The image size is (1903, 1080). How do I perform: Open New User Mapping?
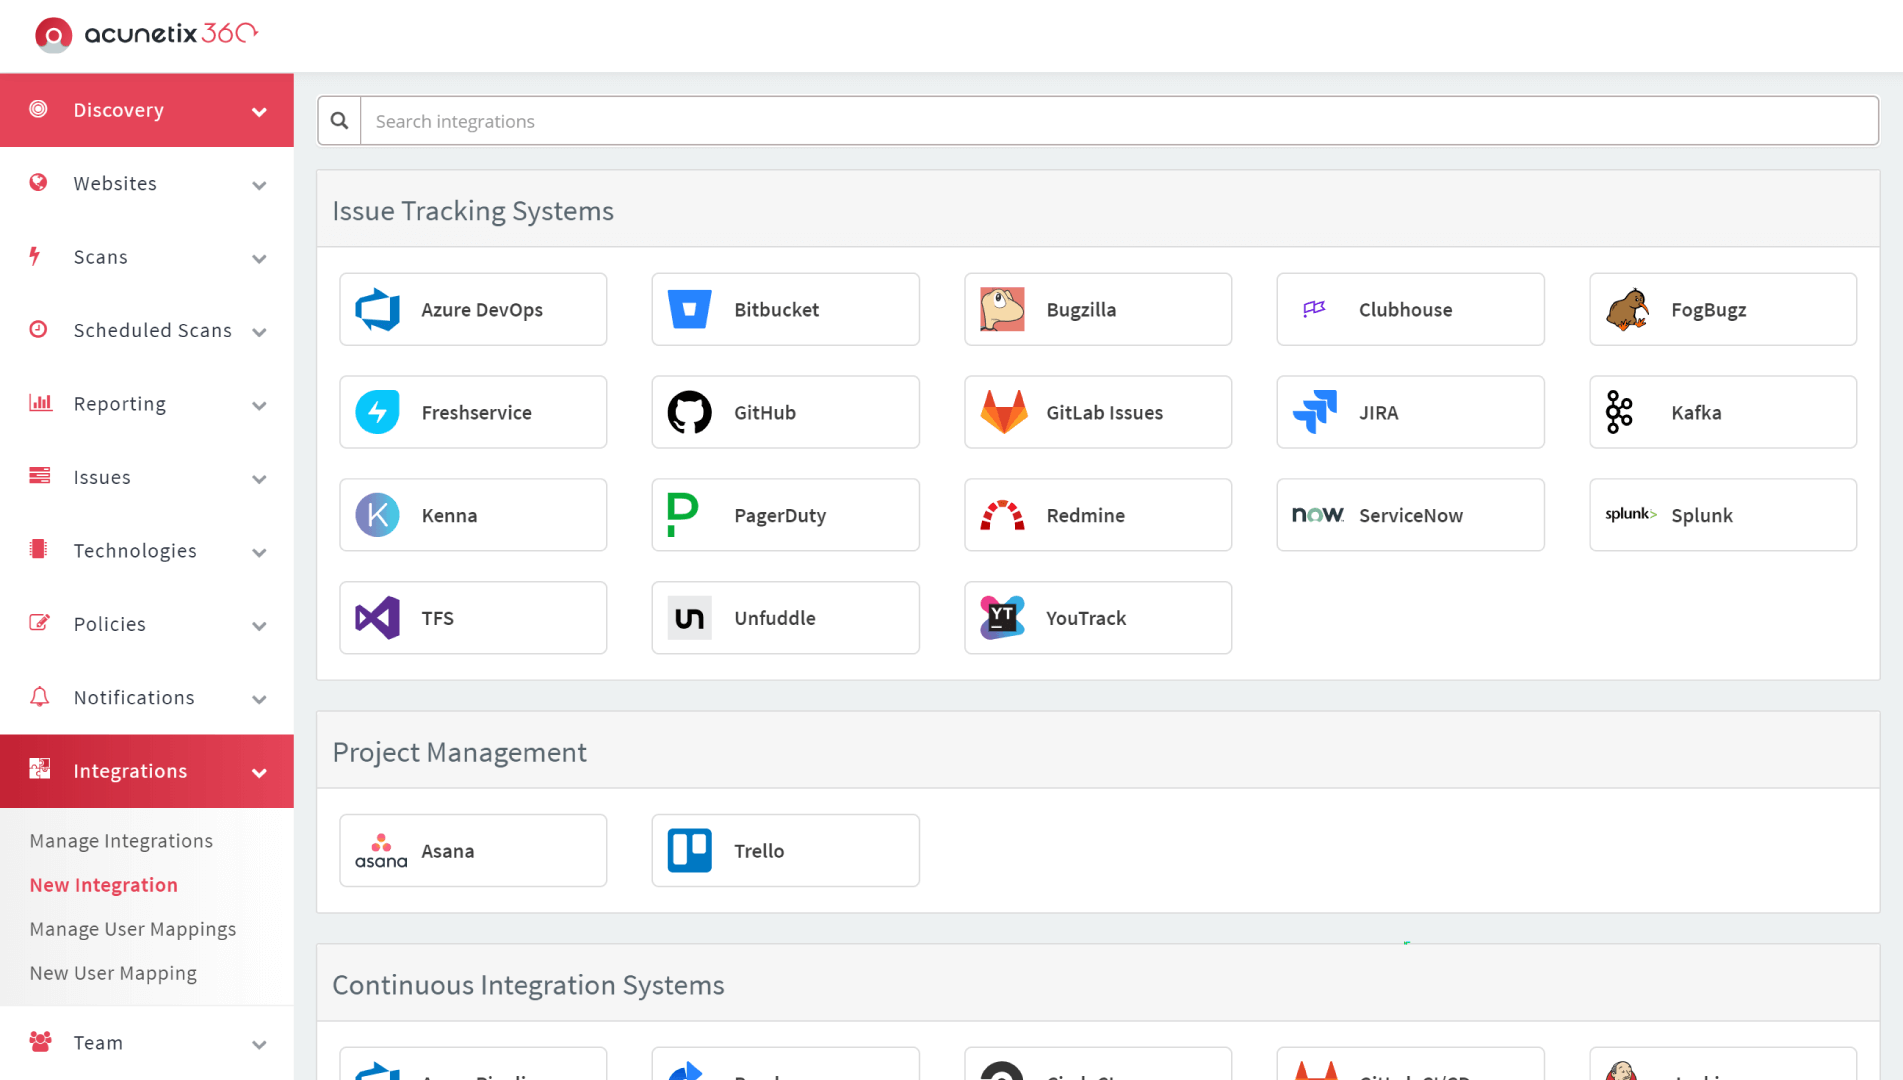(113, 973)
